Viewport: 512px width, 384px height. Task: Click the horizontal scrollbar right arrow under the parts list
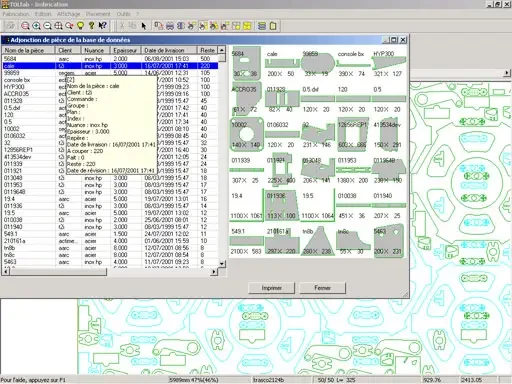pyautogui.click(x=214, y=272)
